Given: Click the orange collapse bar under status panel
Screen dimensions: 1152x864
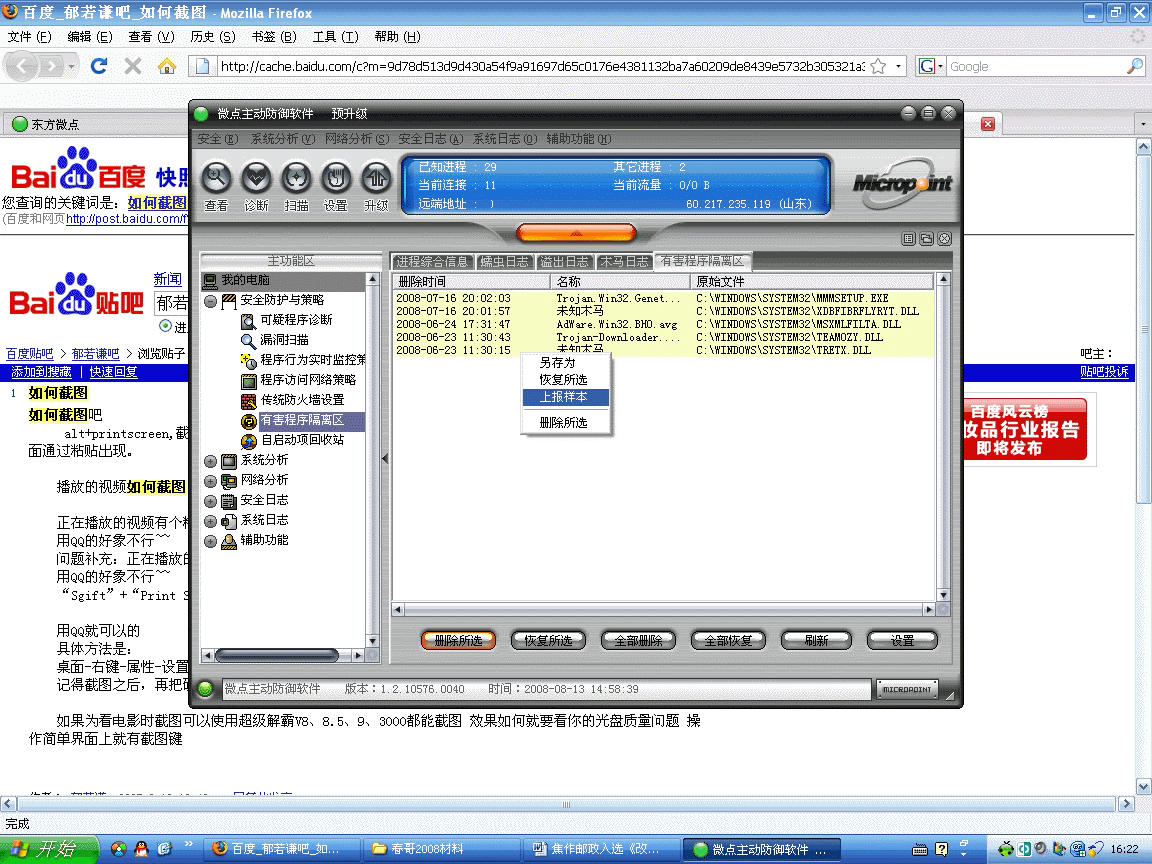Looking at the screenshot, I should tap(576, 233).
